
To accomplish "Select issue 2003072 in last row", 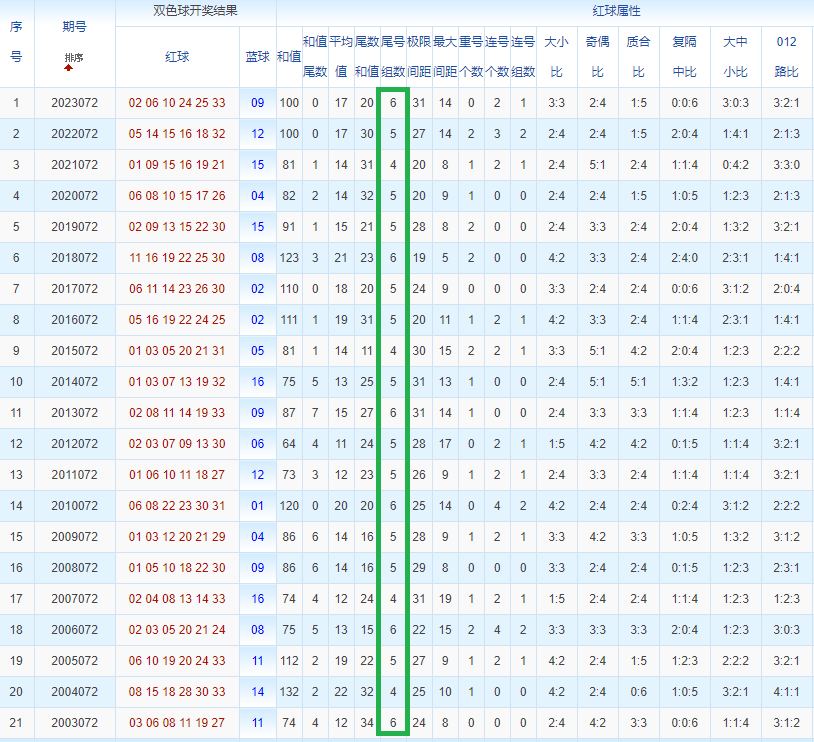I will pyautogui.click(x=75, y=723).
